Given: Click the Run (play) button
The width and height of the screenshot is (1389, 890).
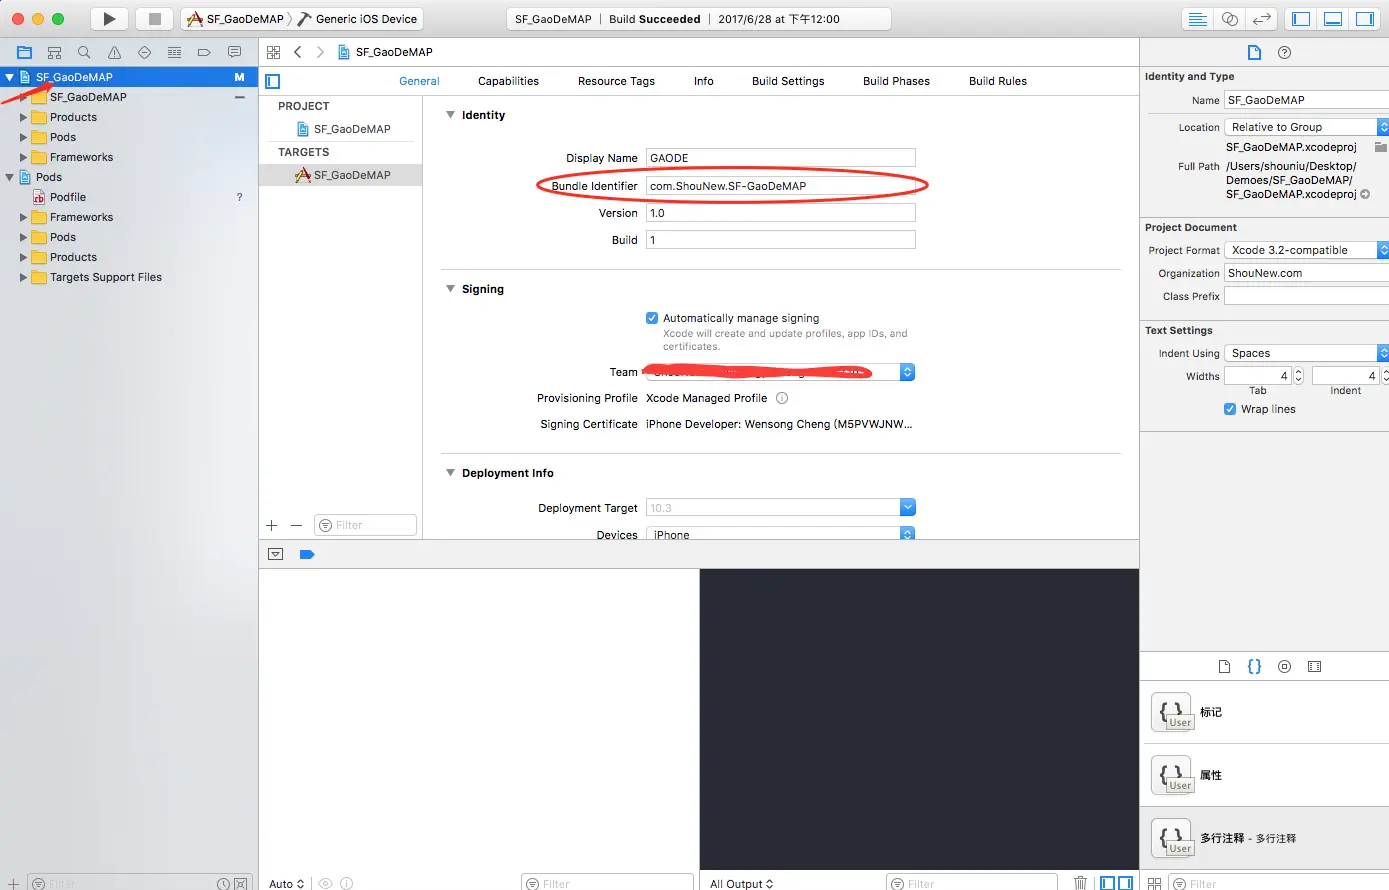Looking at the screenshot, I should [x=109, y=19].
